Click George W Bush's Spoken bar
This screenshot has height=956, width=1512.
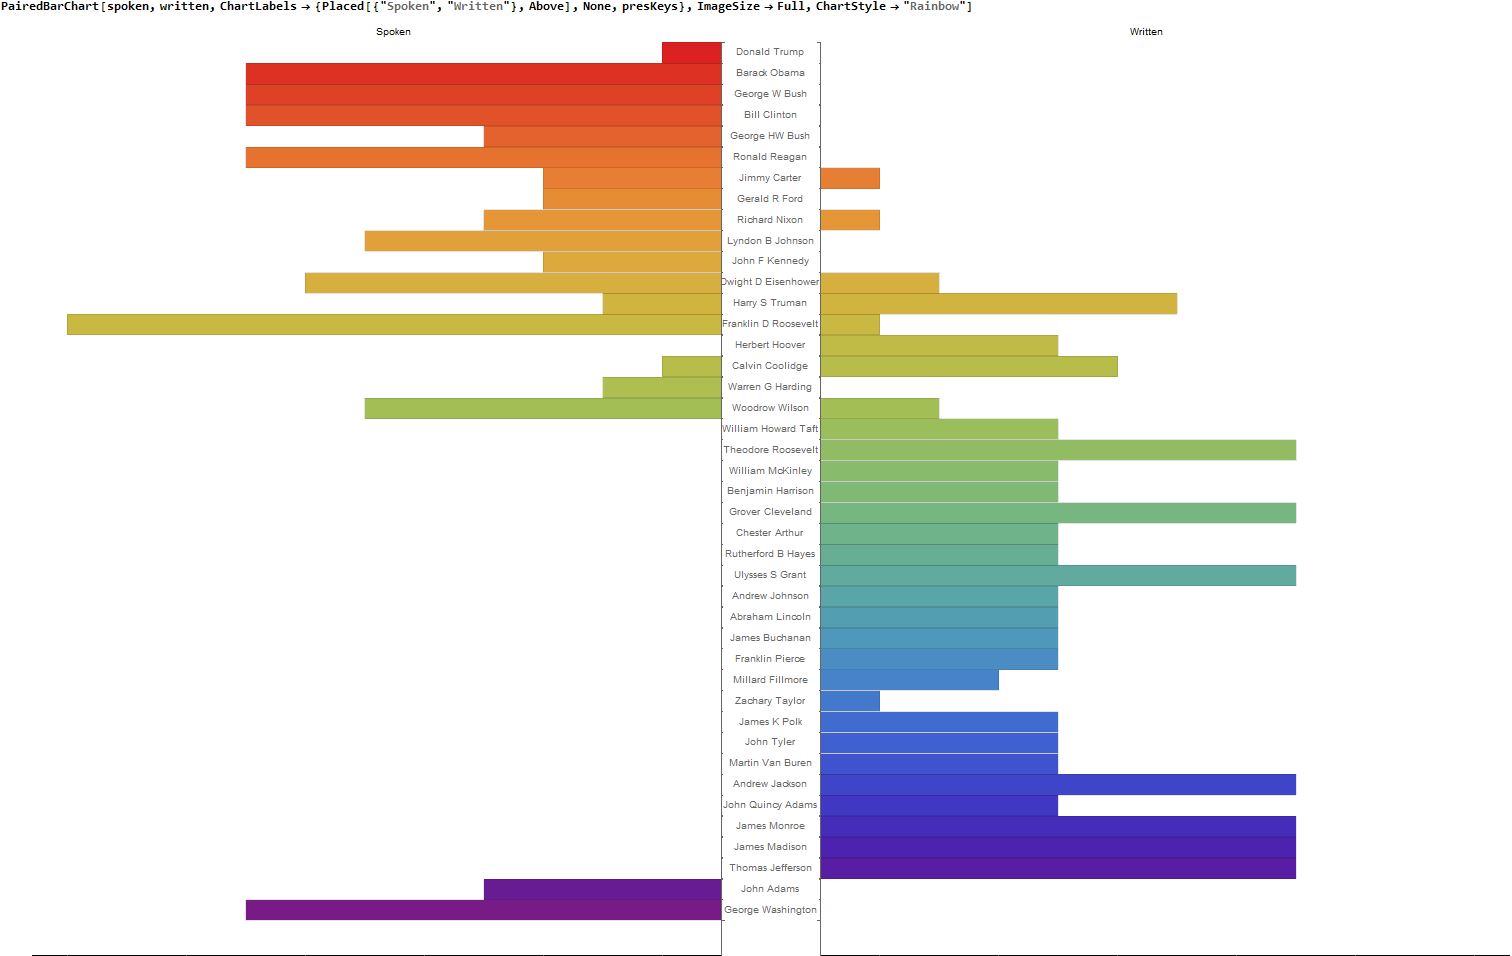tap(484, 94)
